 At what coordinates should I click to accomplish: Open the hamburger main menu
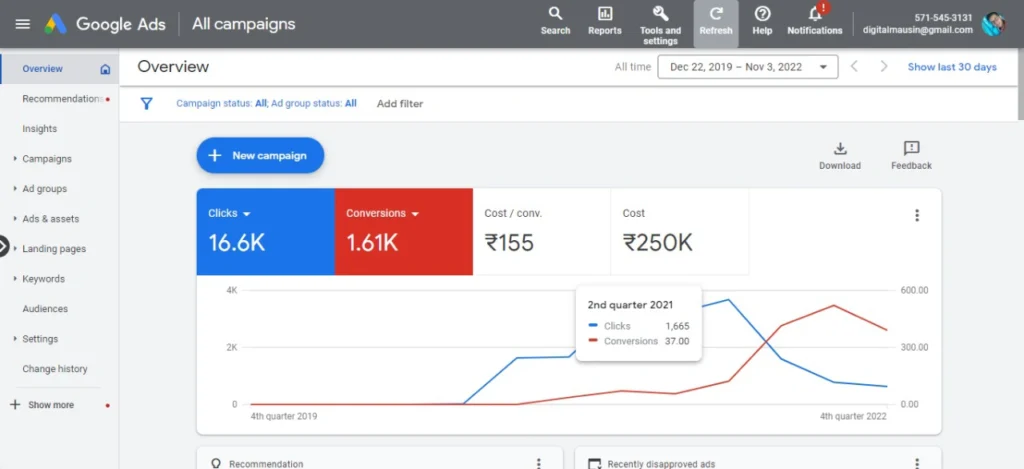pos(23,24)
